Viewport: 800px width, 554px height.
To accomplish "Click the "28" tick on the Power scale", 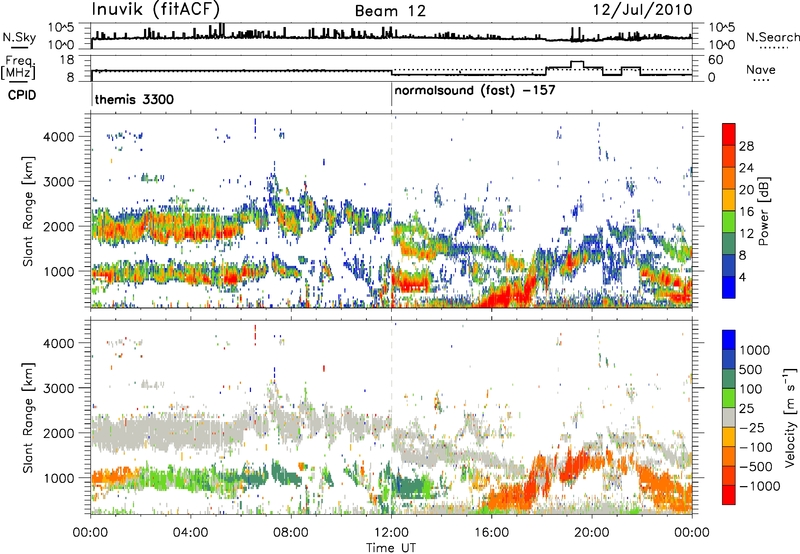I will (746, 146).
